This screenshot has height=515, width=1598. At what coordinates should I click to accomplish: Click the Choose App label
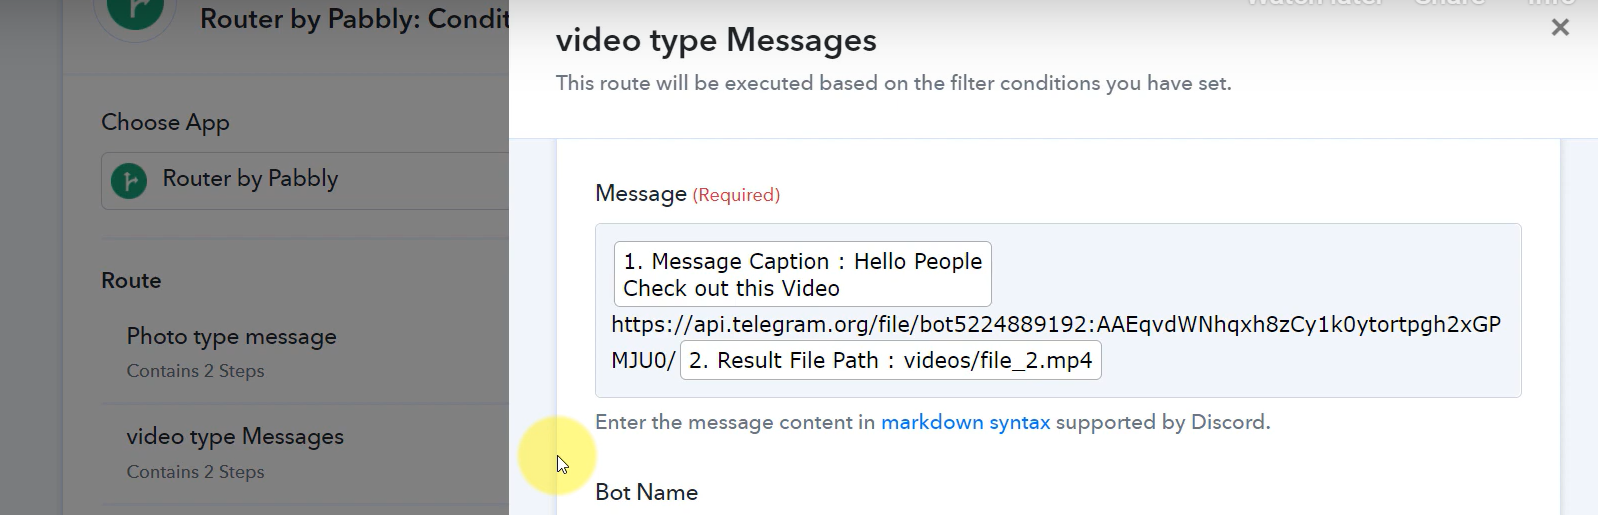(165, 122)
